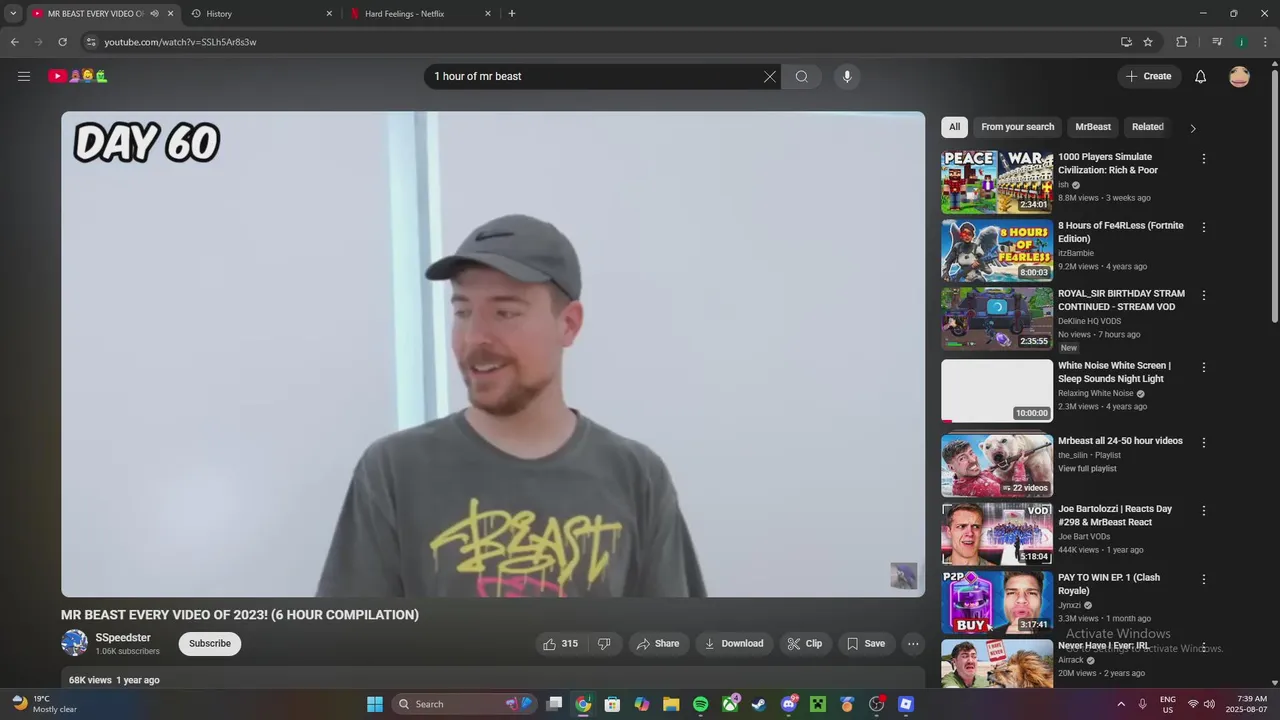Open Steam from the taskbar
The image size is (1280, 720).
coord(759,704)
